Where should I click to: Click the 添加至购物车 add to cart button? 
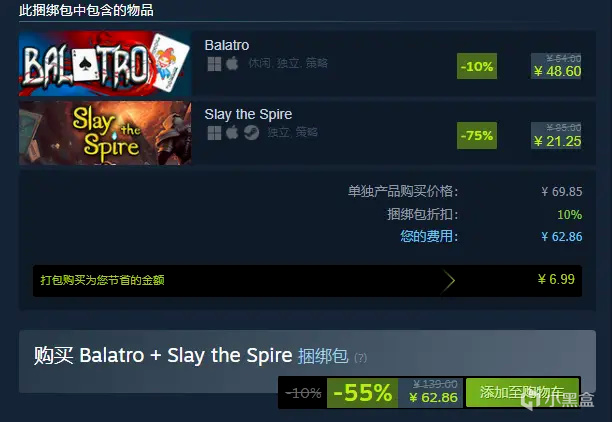coord(522,392)
